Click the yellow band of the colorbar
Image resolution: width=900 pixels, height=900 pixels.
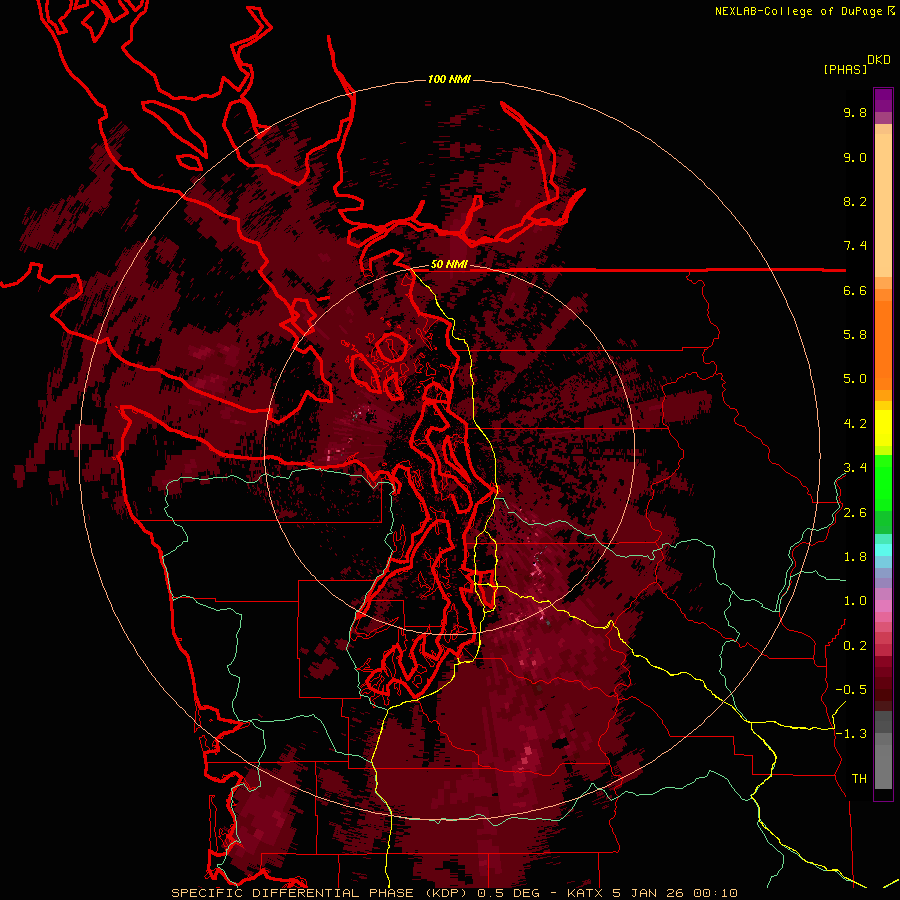pyautogui.click(x=883, y=428)
